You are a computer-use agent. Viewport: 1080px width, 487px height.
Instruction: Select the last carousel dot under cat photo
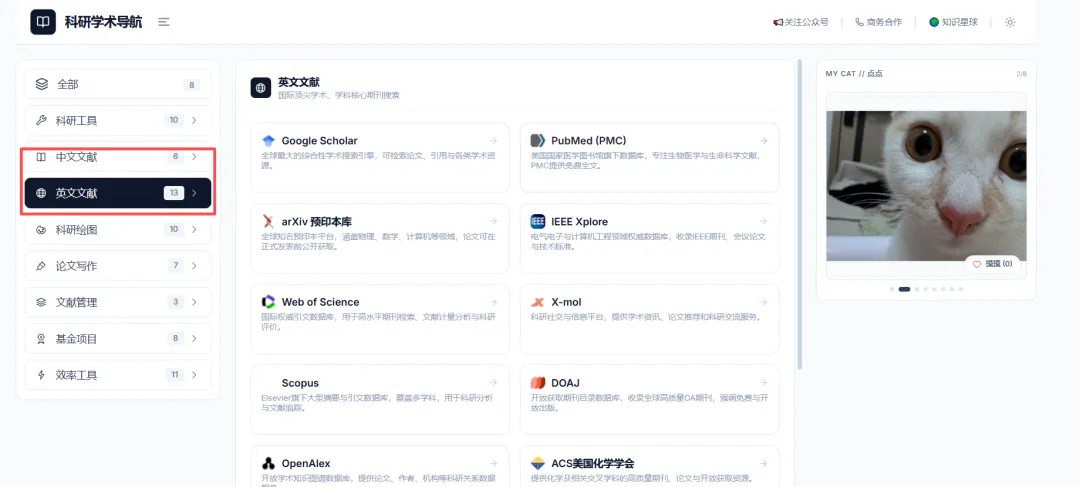[x=961, y=289]
